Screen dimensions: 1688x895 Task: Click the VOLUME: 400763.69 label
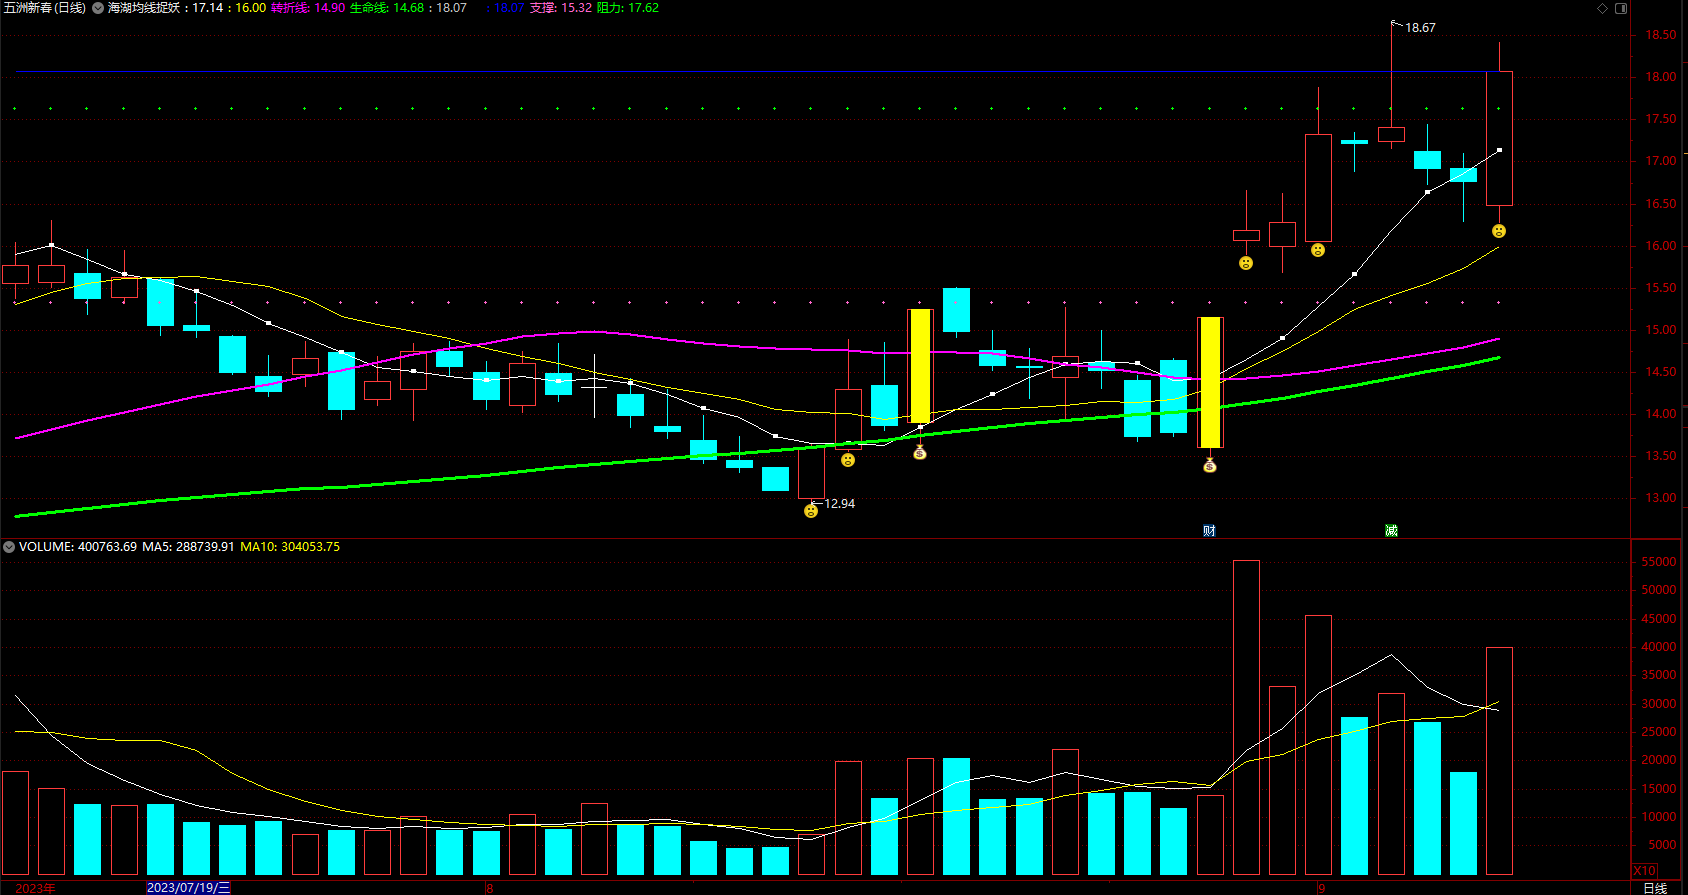click(x=78, y=547)
